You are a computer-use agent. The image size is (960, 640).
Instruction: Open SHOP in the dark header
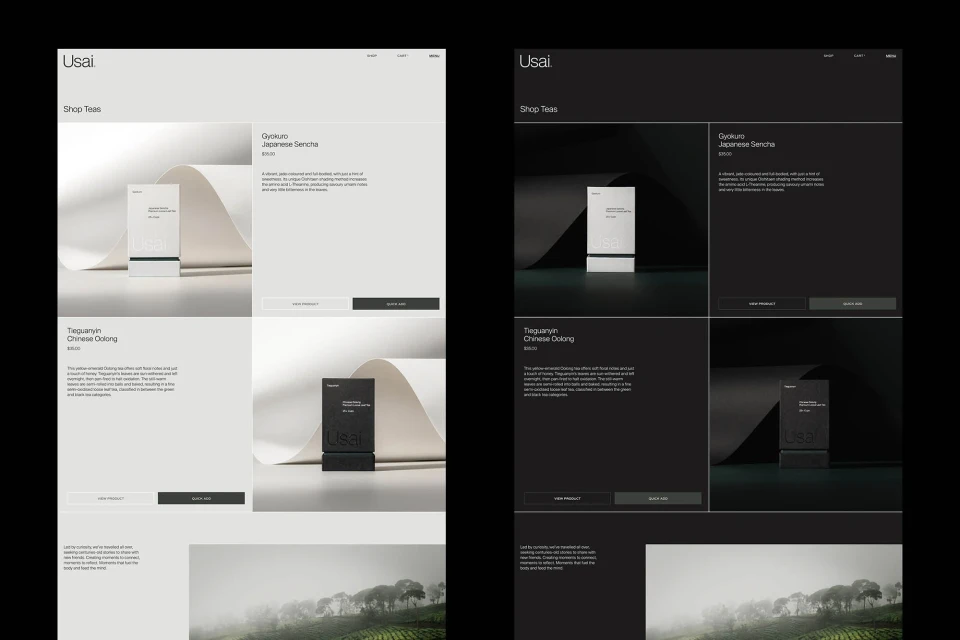tap(827, 57)
